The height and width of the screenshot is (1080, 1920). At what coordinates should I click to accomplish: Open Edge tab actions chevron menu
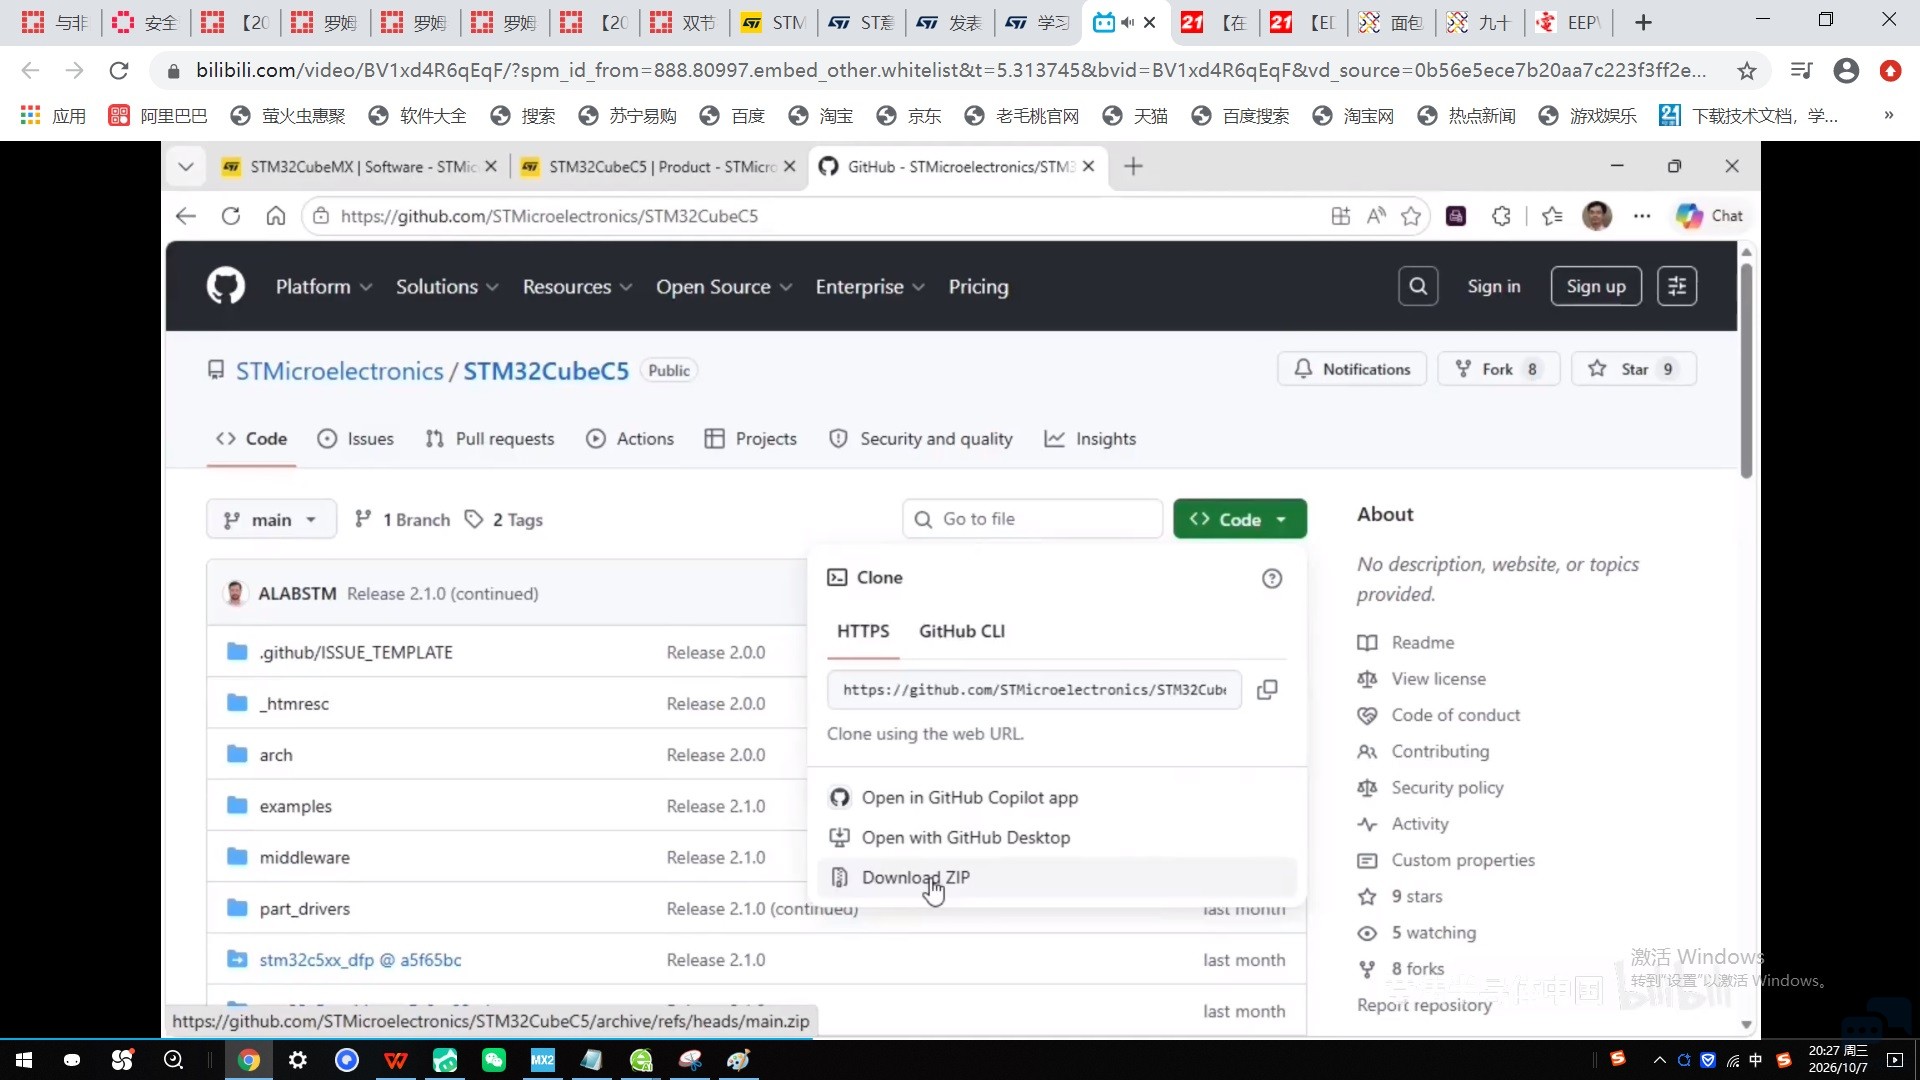point(185,167)
